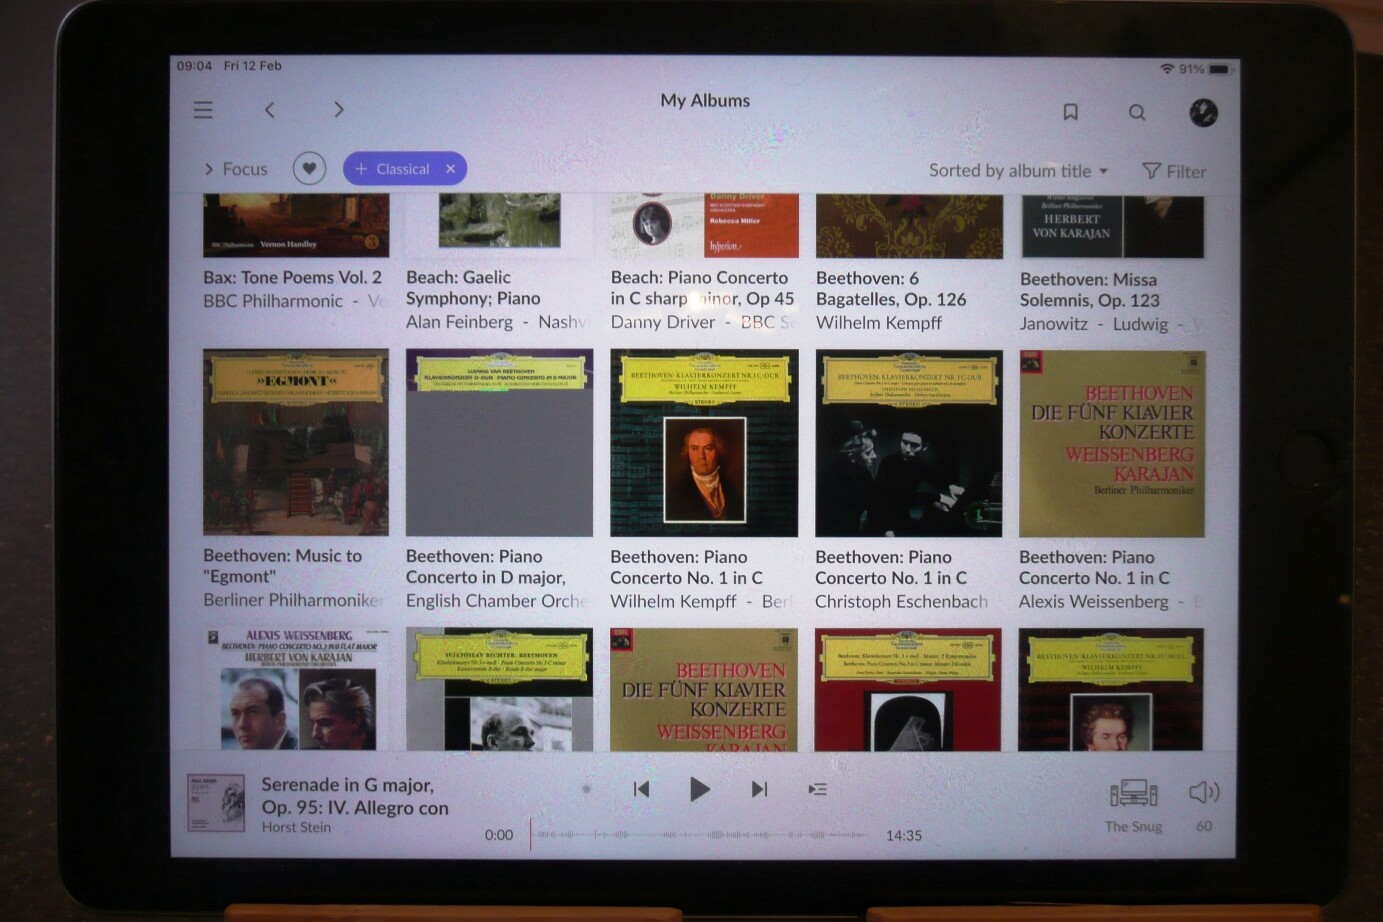Select artist BBC Philharmonic
The width and height of the screenshot is (1383, 922).
273,301
